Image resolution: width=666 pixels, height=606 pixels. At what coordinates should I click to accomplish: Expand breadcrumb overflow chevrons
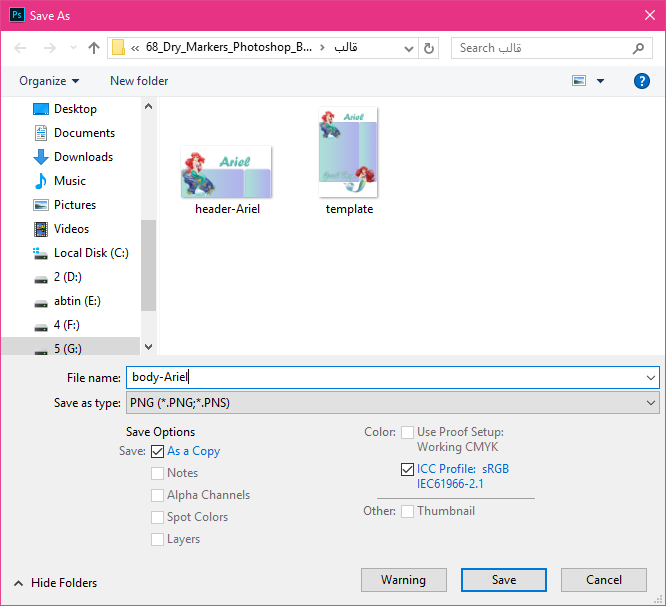135,48
